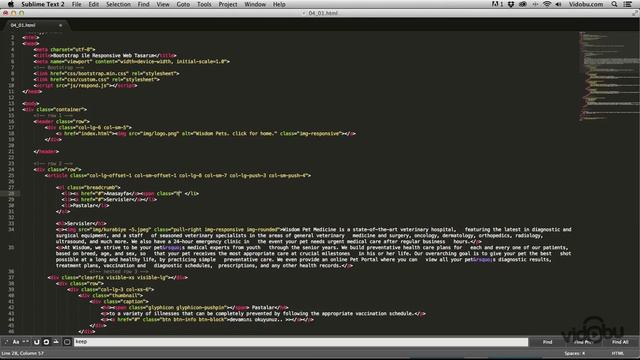The width and height of the screenshot is (640, 360).
Task: Toggle case sensitive search (Aa)
Action: point(16,342)
